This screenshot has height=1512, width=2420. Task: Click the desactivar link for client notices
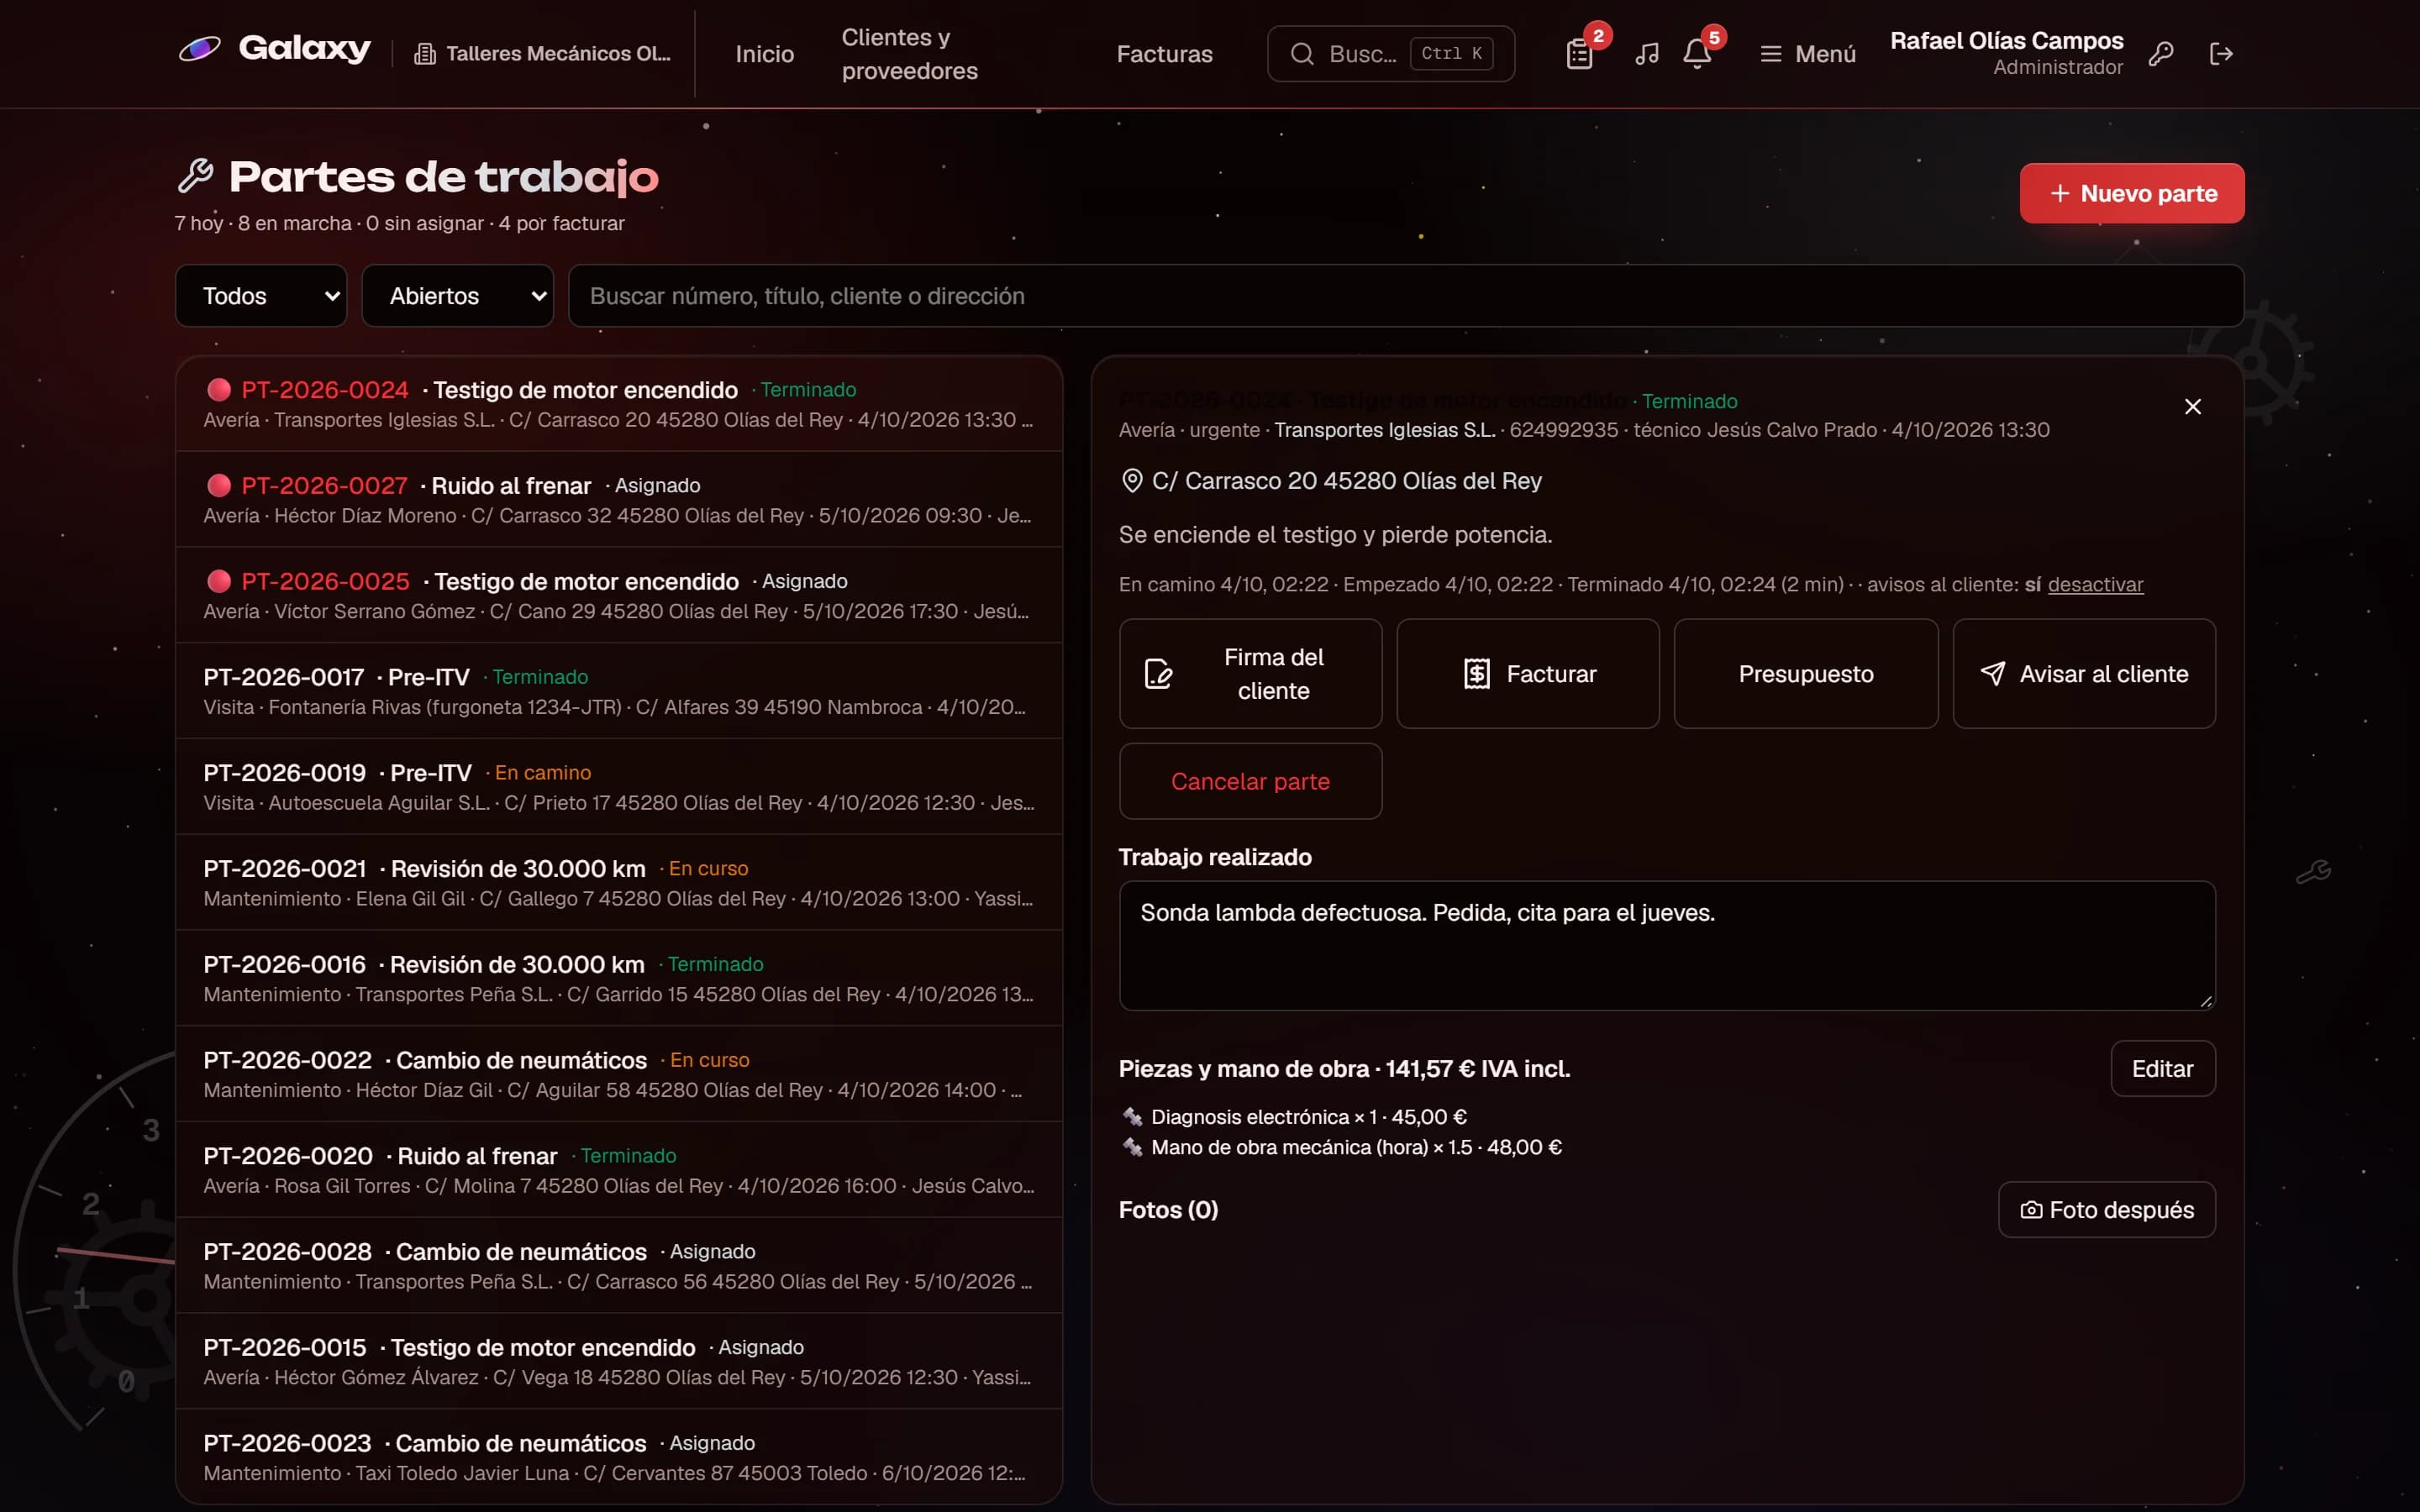tap(2095, 585)
